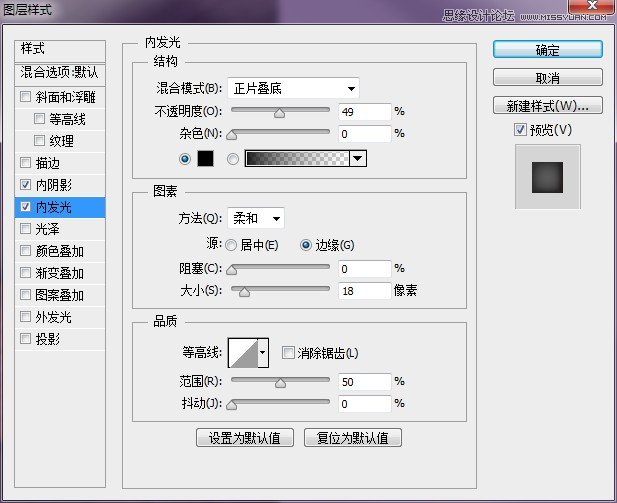The image size is (617, 503).
Task: Click the 阻塞 slider handle
Action: coord(232,270)
